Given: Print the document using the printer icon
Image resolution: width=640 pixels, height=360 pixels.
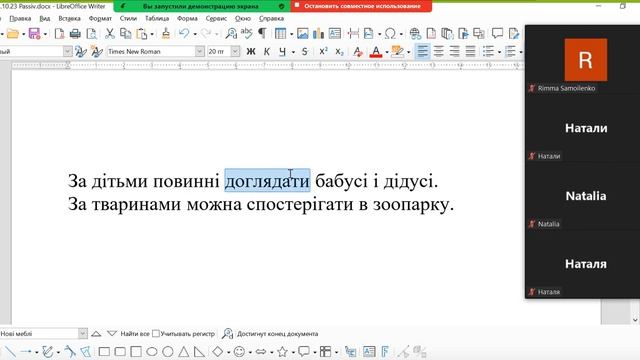Looking at the screenshot, I should tap(75, 33).
